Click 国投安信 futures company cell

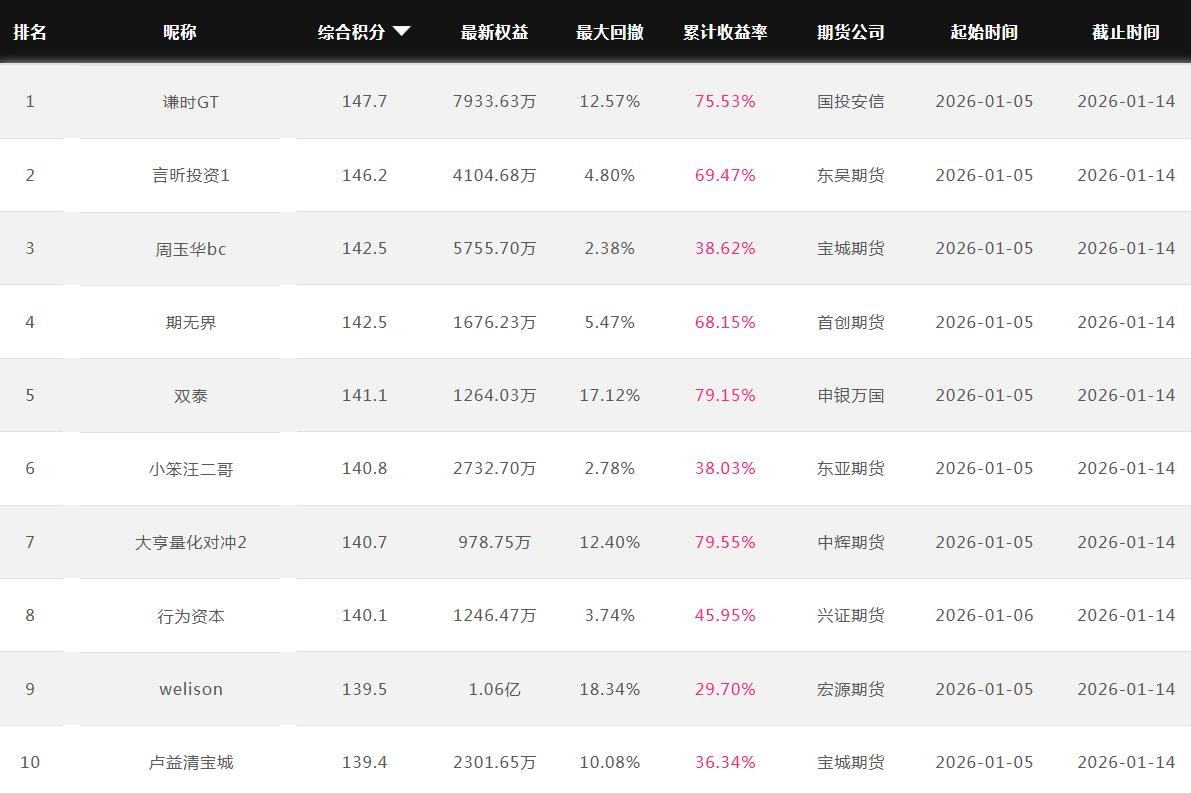click(x=850, y=102)
